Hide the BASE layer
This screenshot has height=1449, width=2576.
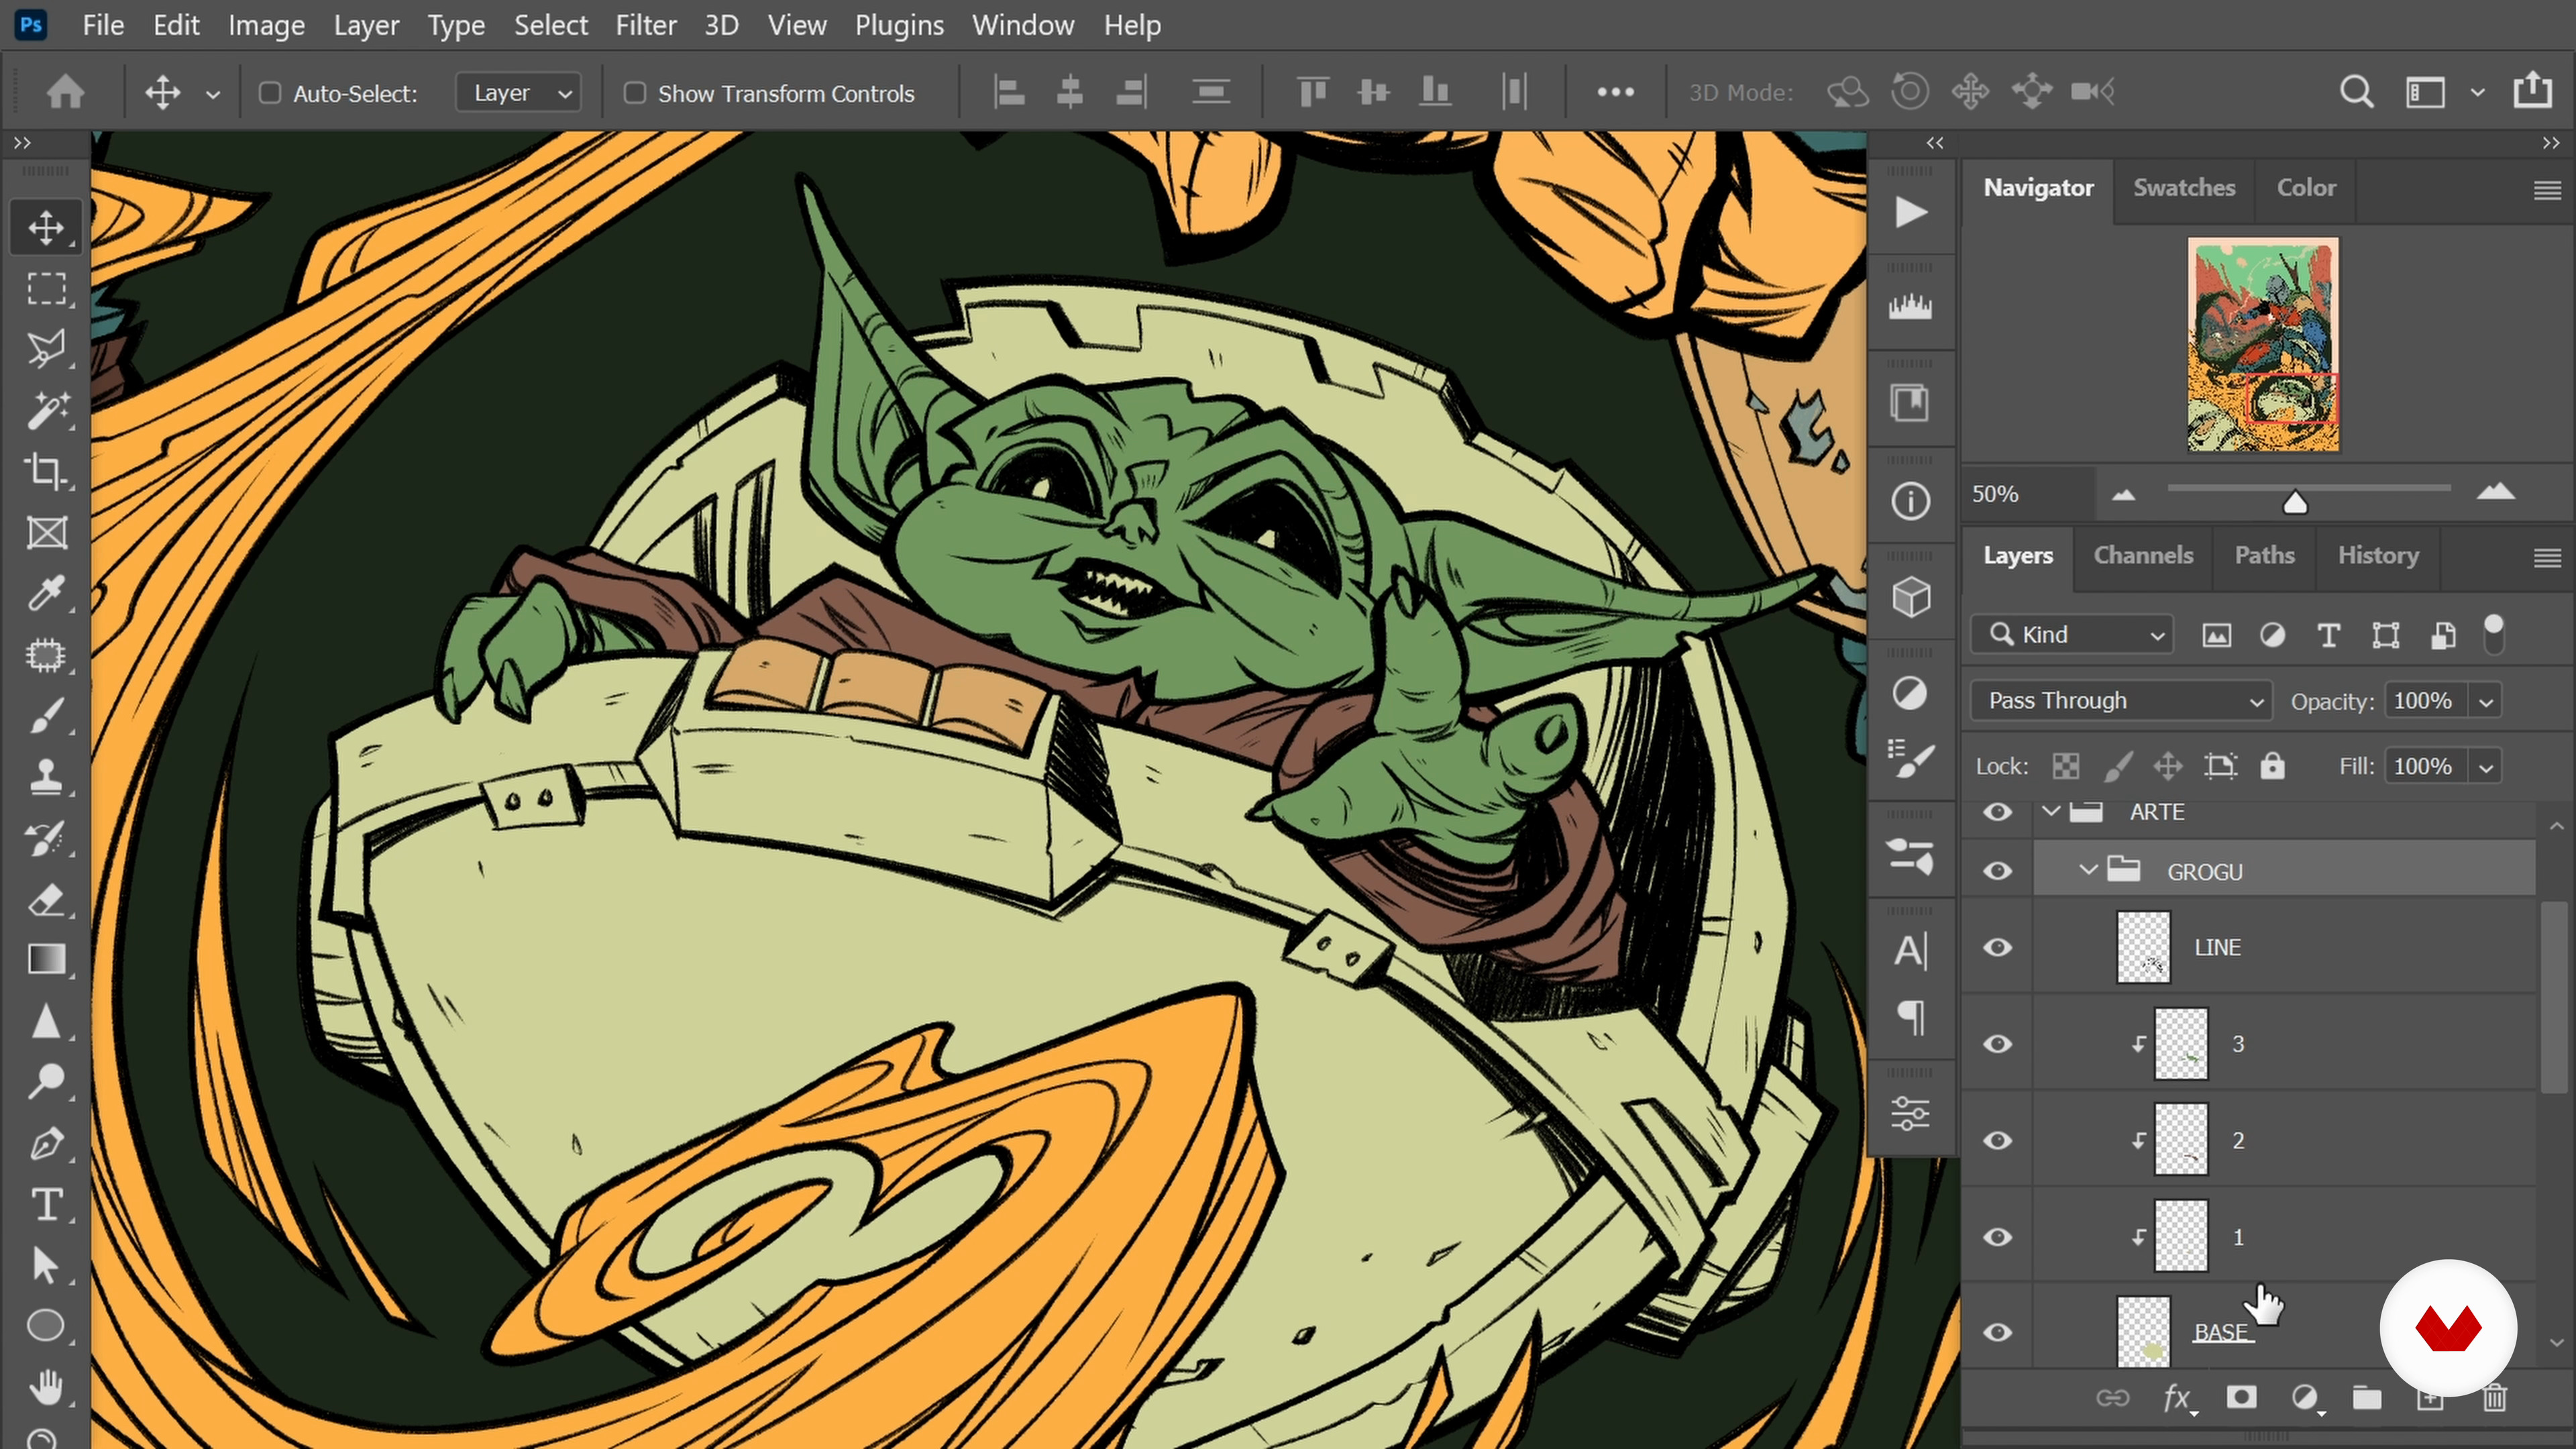pyautogui.click(x=1997, y=1333)
